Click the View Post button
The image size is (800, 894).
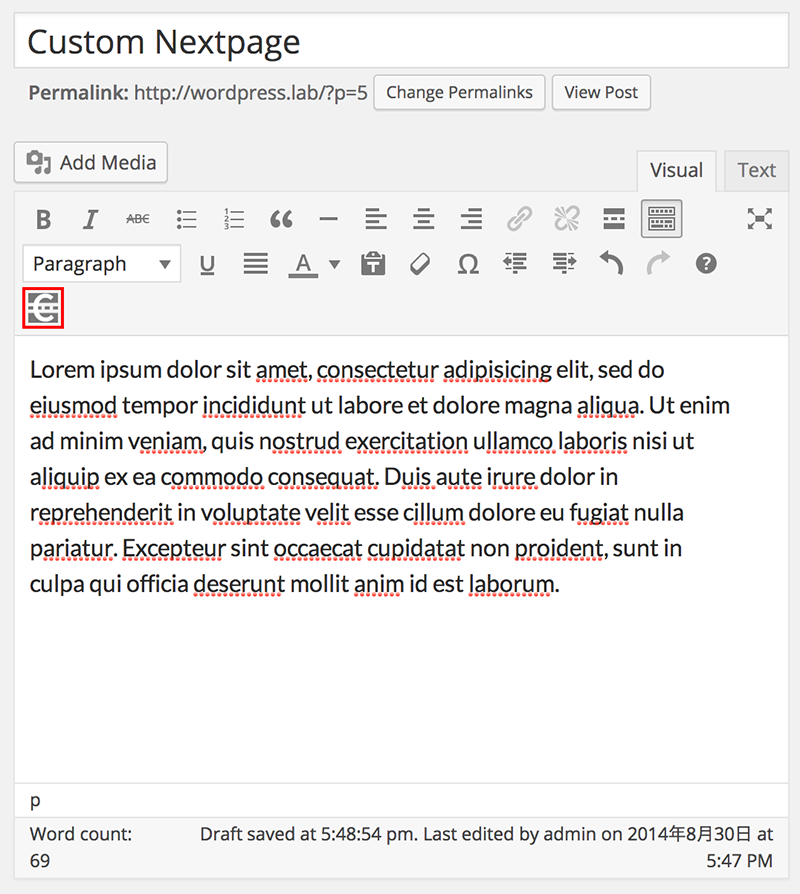tap(601, 92)
